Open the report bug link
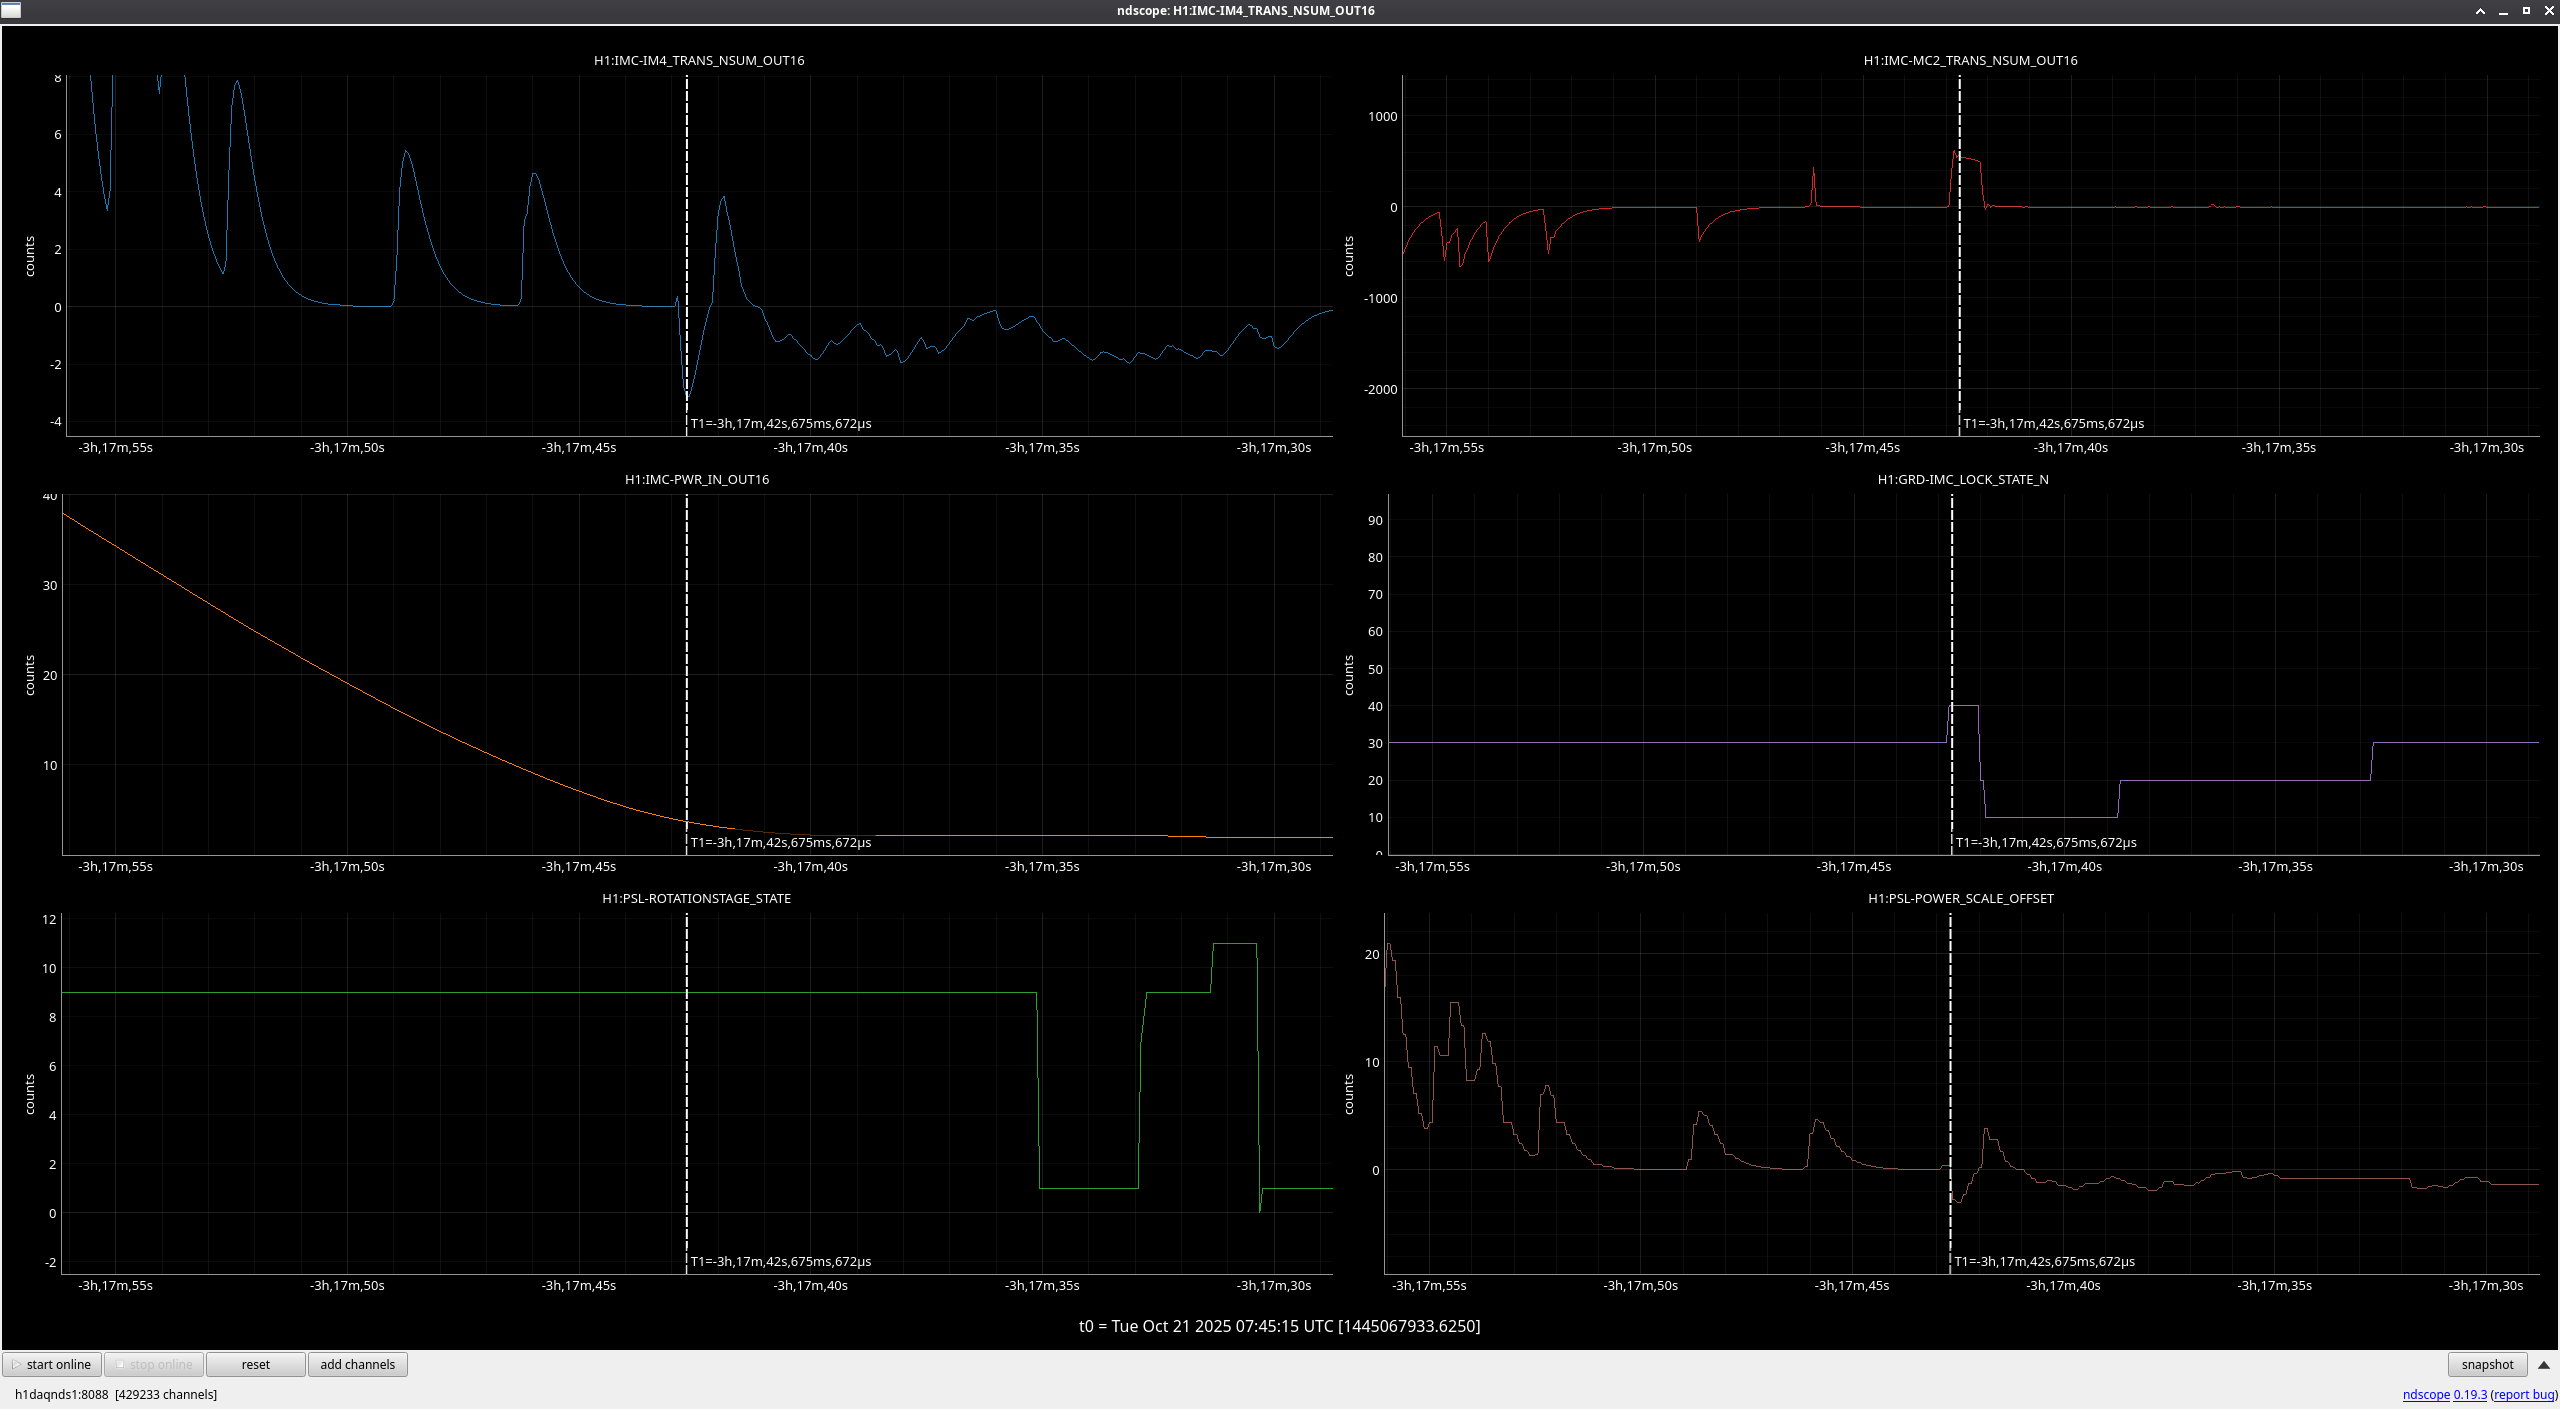 click(x=2524, y=1394)
